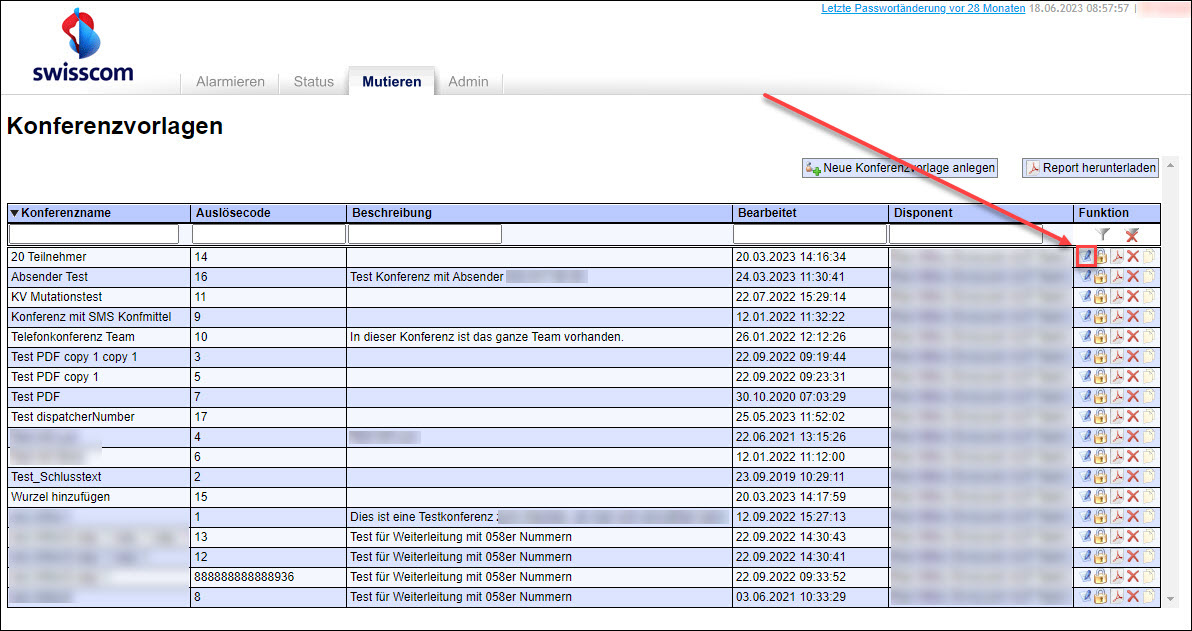Screen dimensions: 1192x631
Task: Copy the 'Telefonkonferenz Team' template
Action: tap(1149, 336)
